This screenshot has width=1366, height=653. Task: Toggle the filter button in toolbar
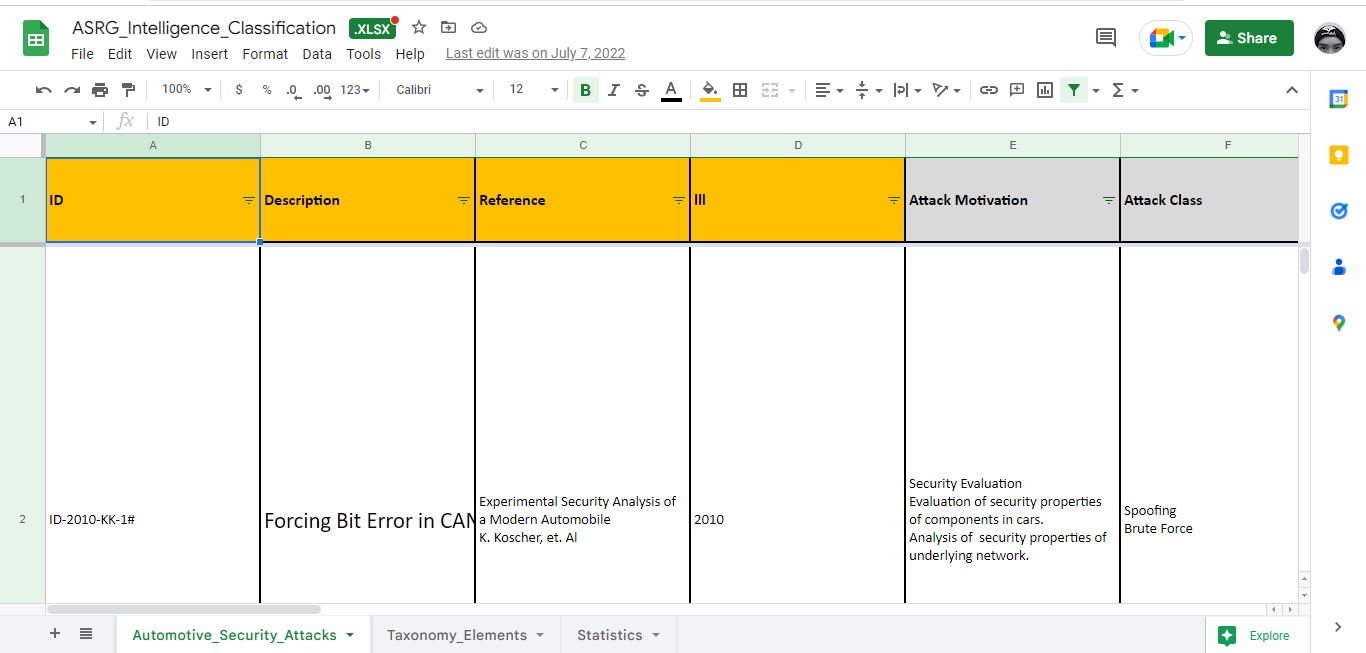[1073, 90]
